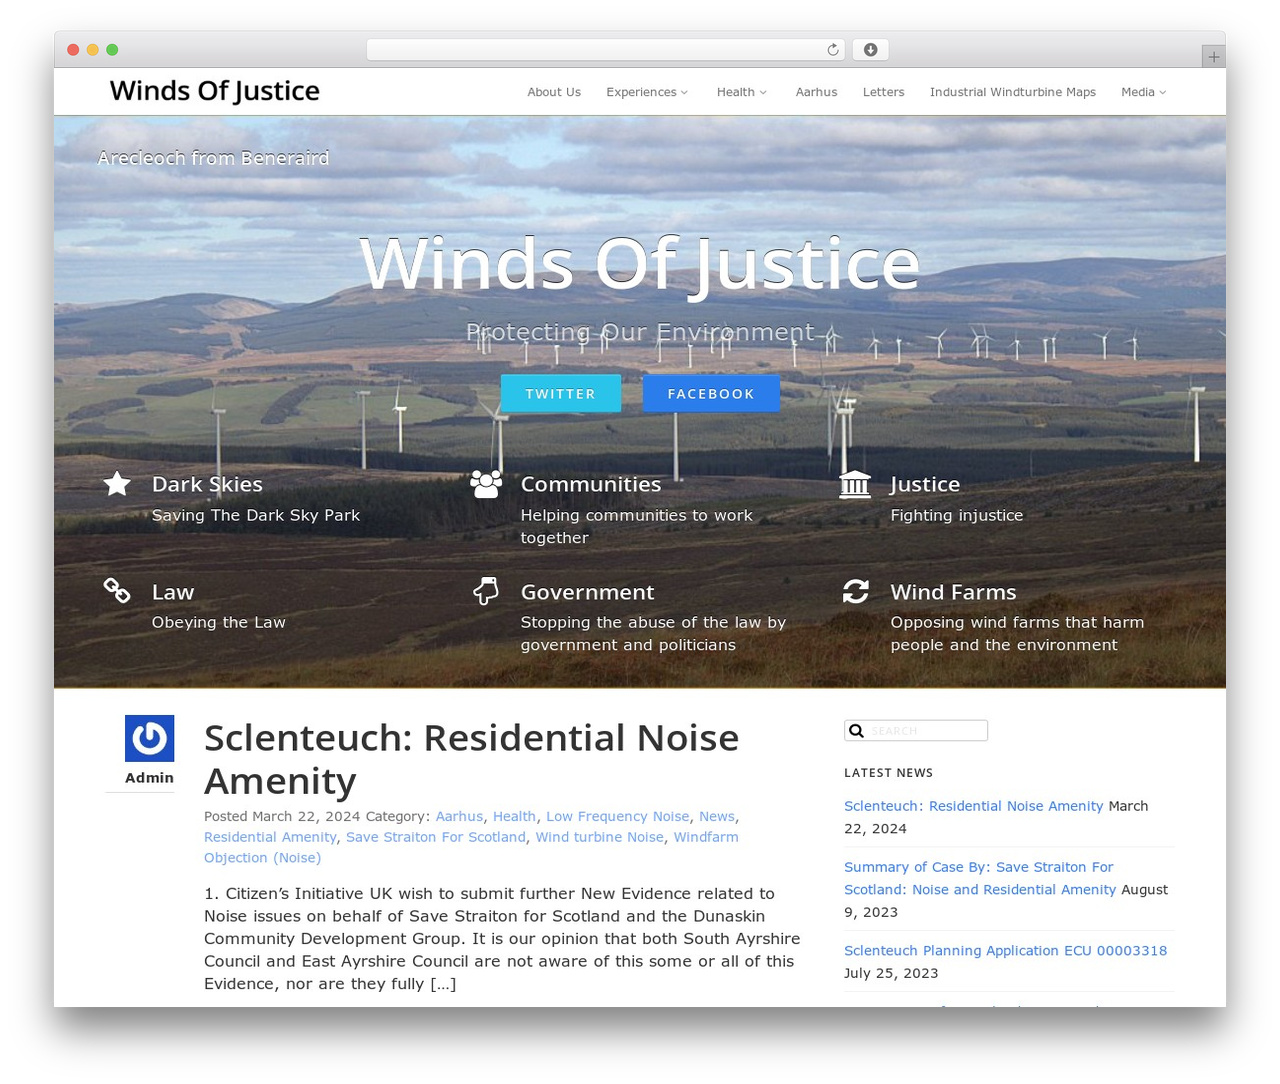1280x1084 pixels.
Task: Click the TWITTER button
Action: [560, 394]
